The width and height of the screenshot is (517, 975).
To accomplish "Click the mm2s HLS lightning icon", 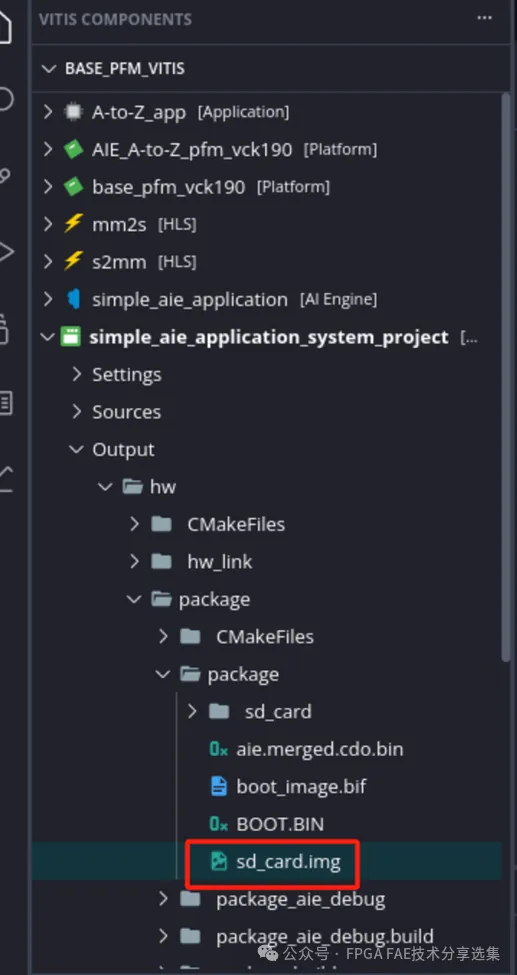I will pos(73,224).
